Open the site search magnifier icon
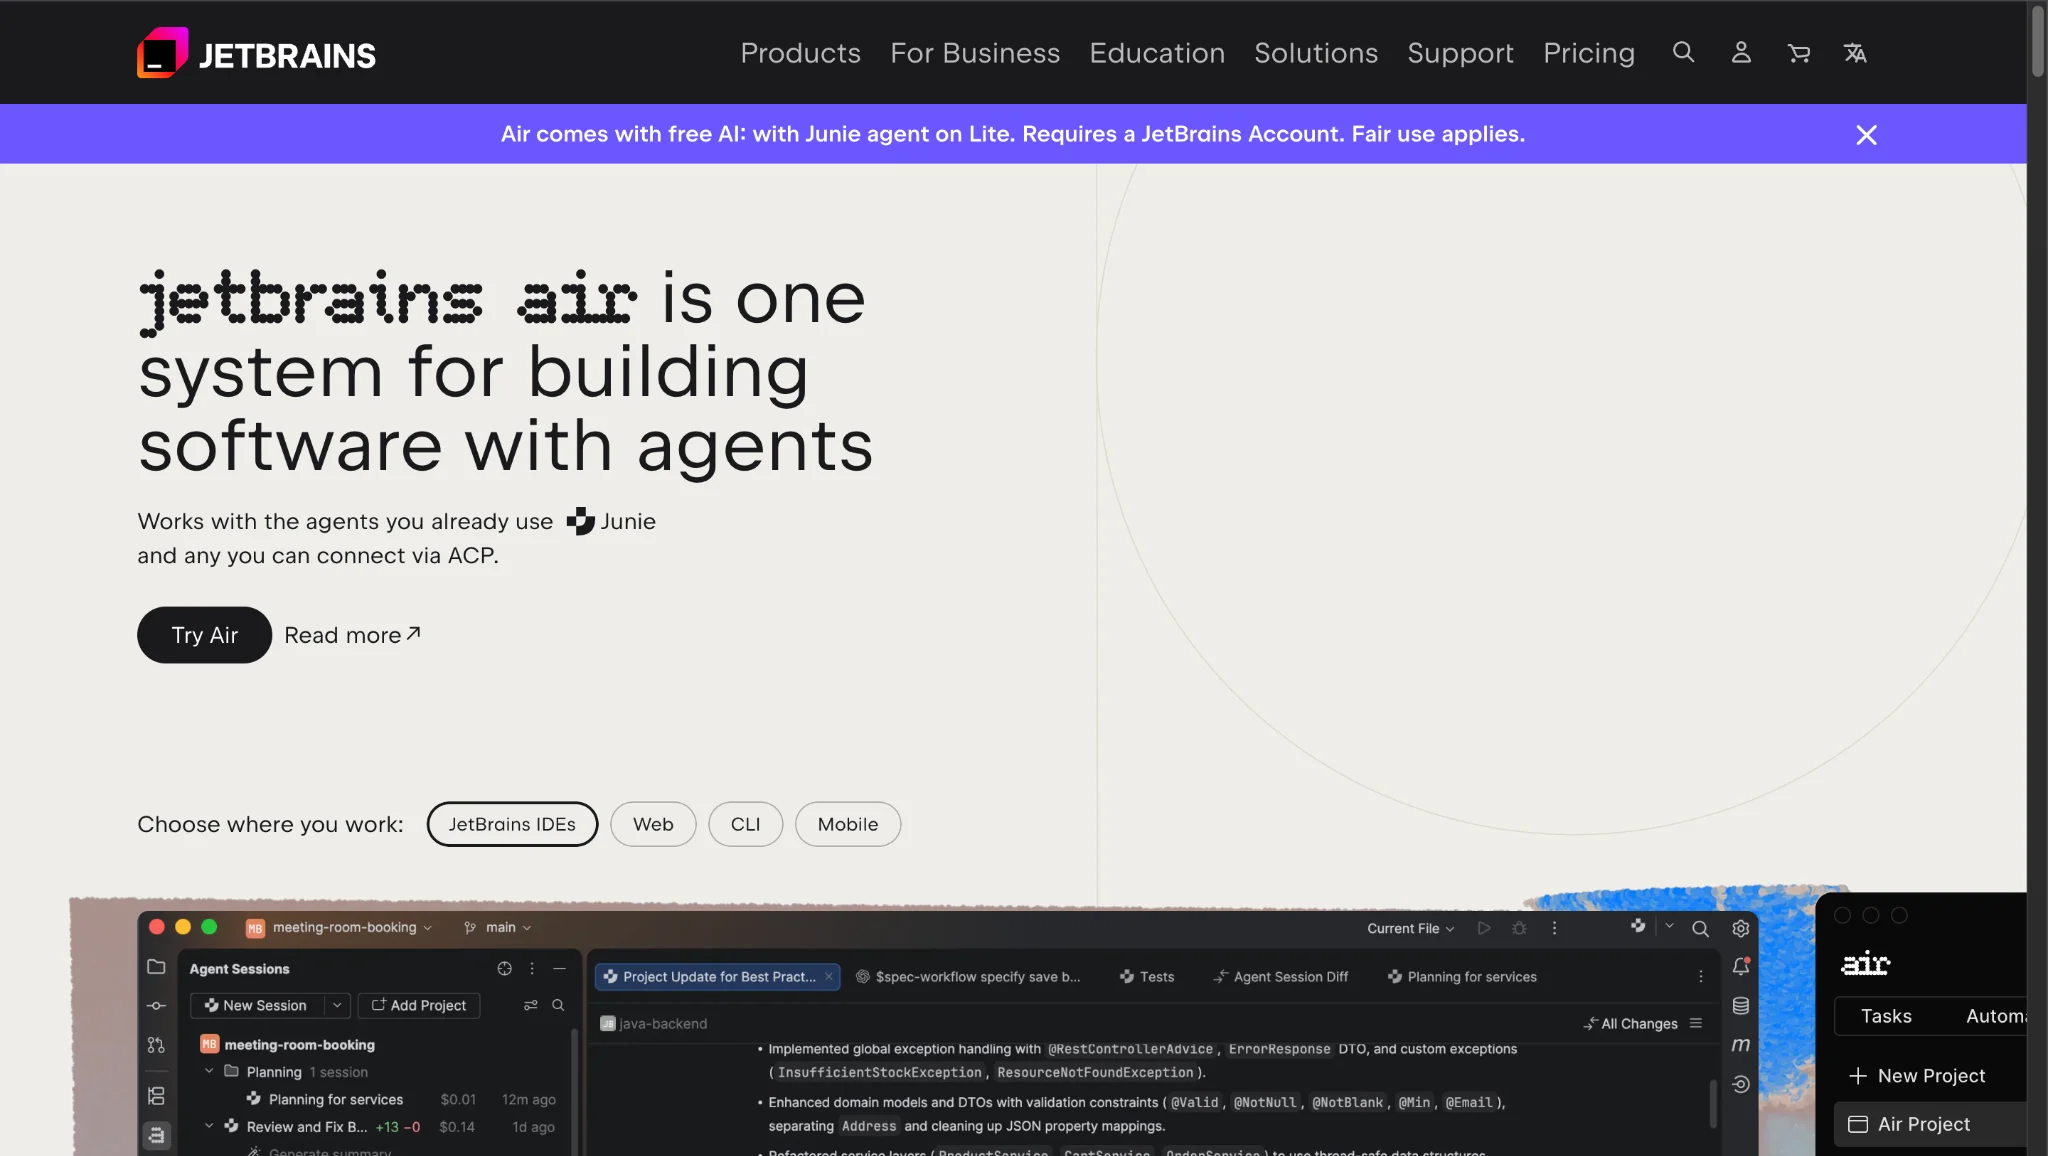Viewport: 2048px width, 1156px height. point(1683,52)
